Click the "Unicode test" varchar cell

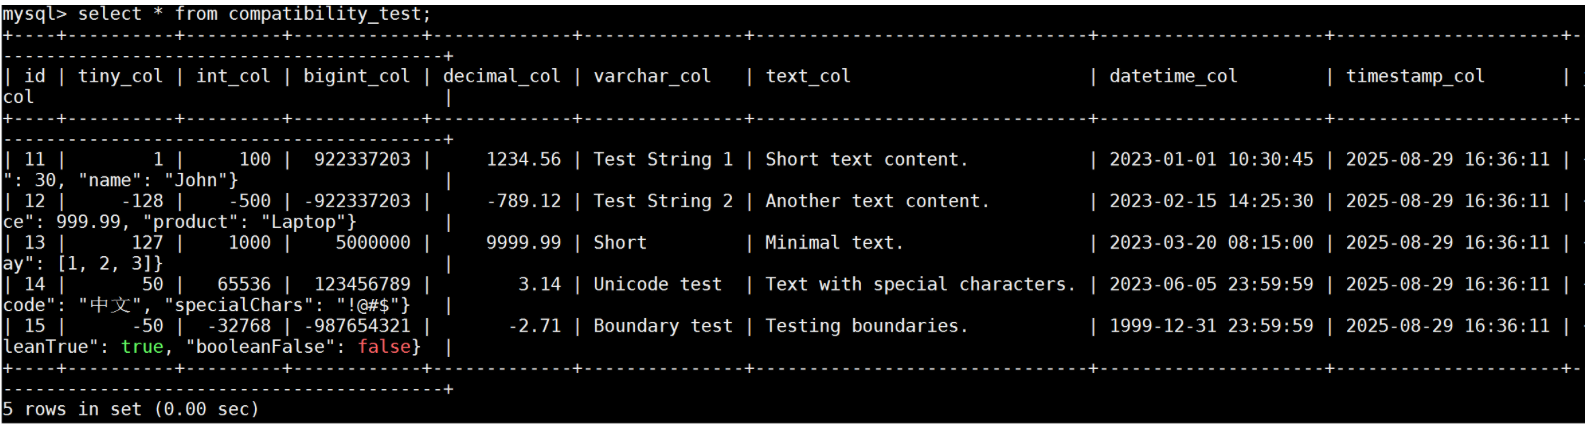click(657, 284)
